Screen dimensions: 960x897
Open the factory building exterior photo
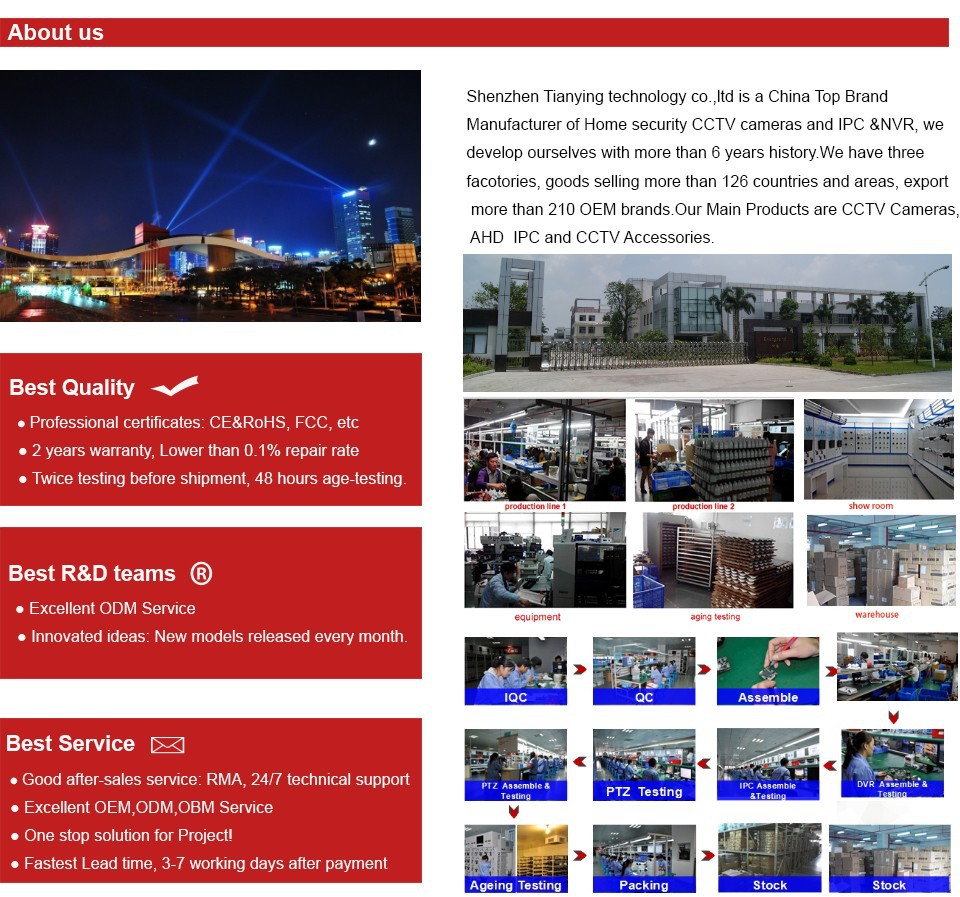coord(706,322)
